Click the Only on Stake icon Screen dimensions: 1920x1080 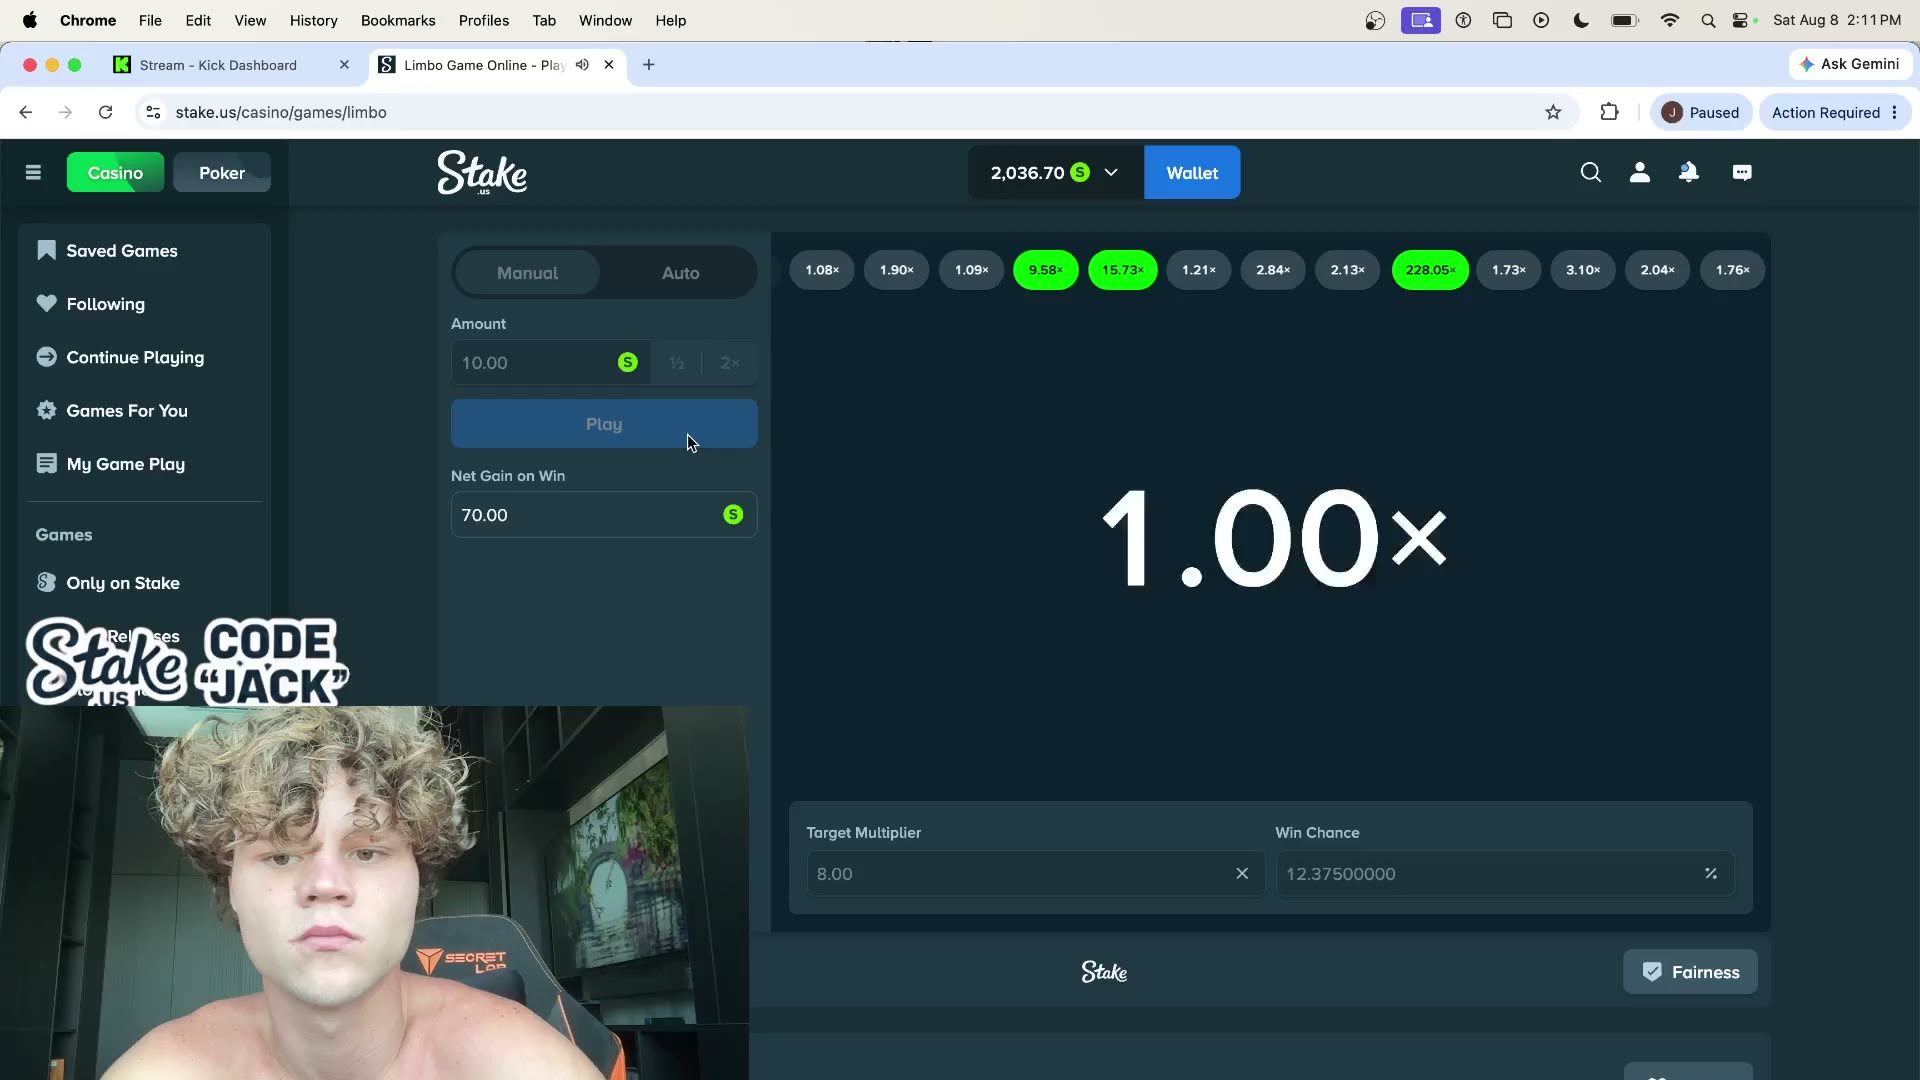(46, 582)
